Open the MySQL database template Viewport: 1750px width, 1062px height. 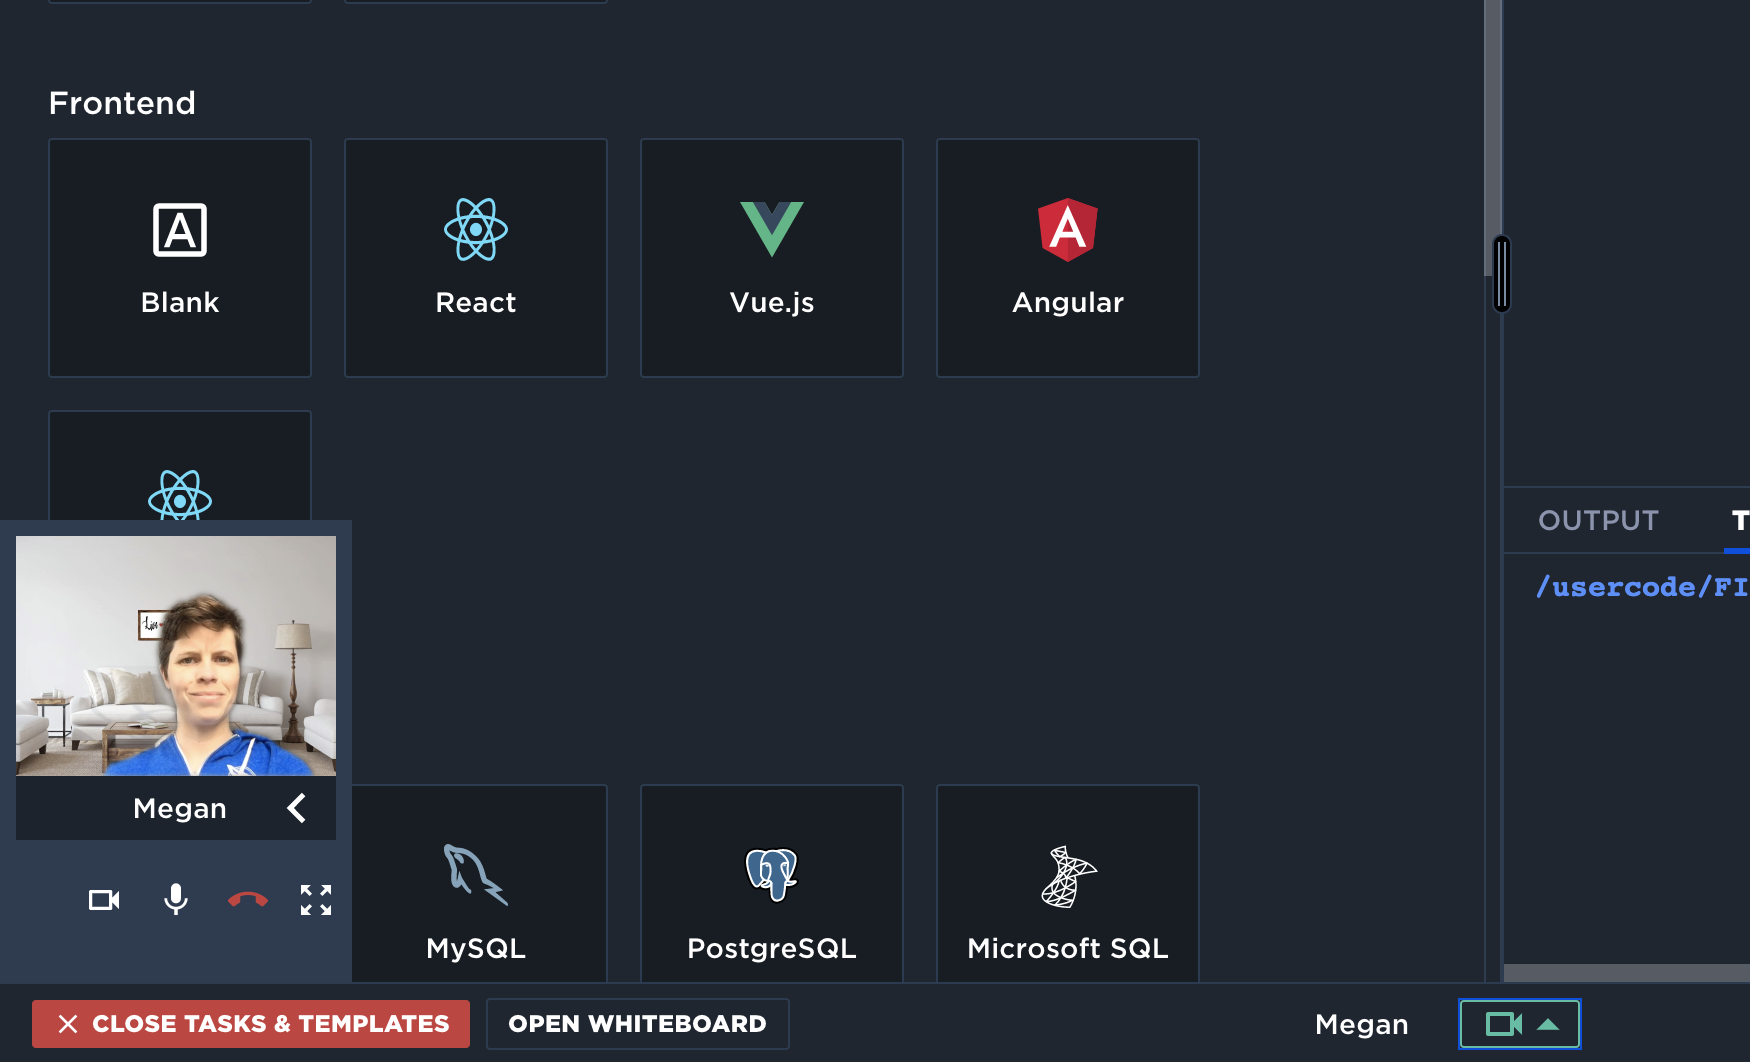(480, 883)
